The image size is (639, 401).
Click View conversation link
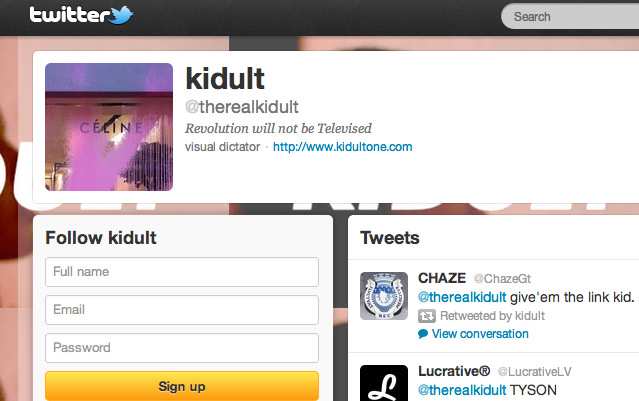[480, 334]
